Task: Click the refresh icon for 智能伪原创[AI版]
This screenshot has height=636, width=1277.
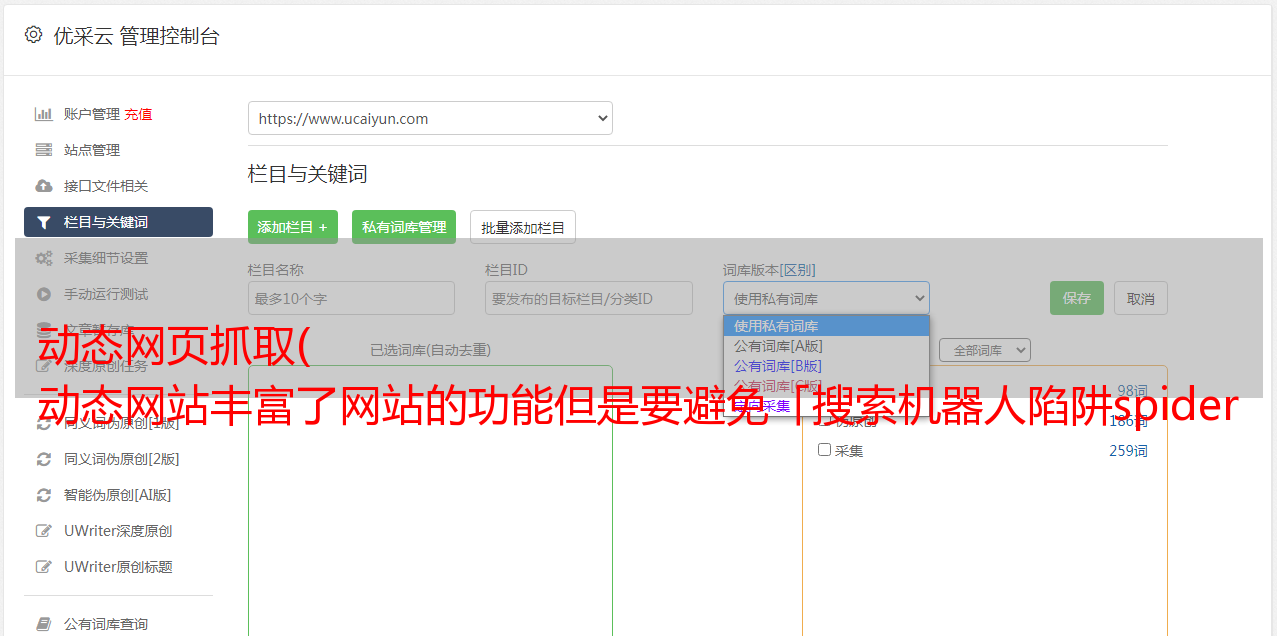Action: point(44,495)
